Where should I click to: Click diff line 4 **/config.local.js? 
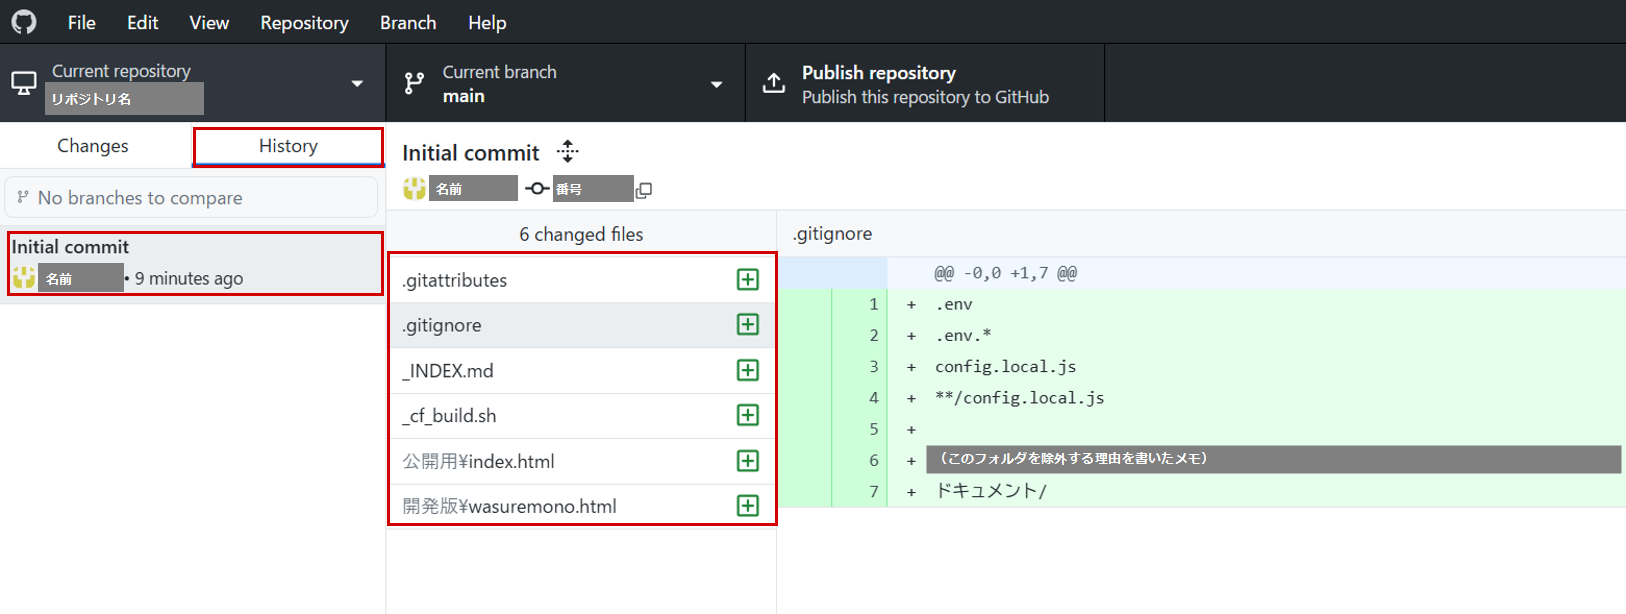(x=1202, y=398)
